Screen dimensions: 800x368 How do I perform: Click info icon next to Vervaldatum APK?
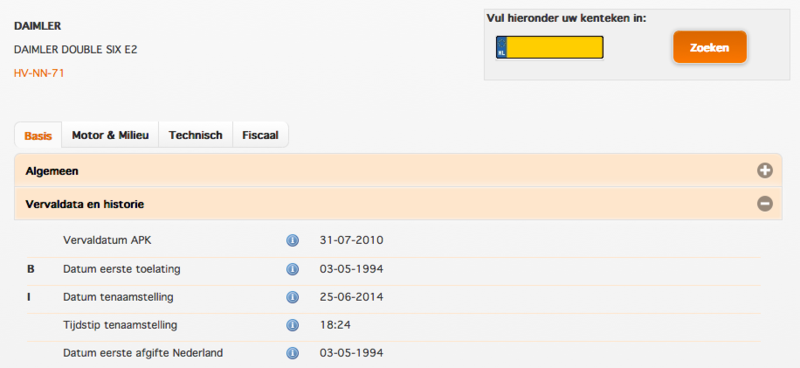click(292, 240)
